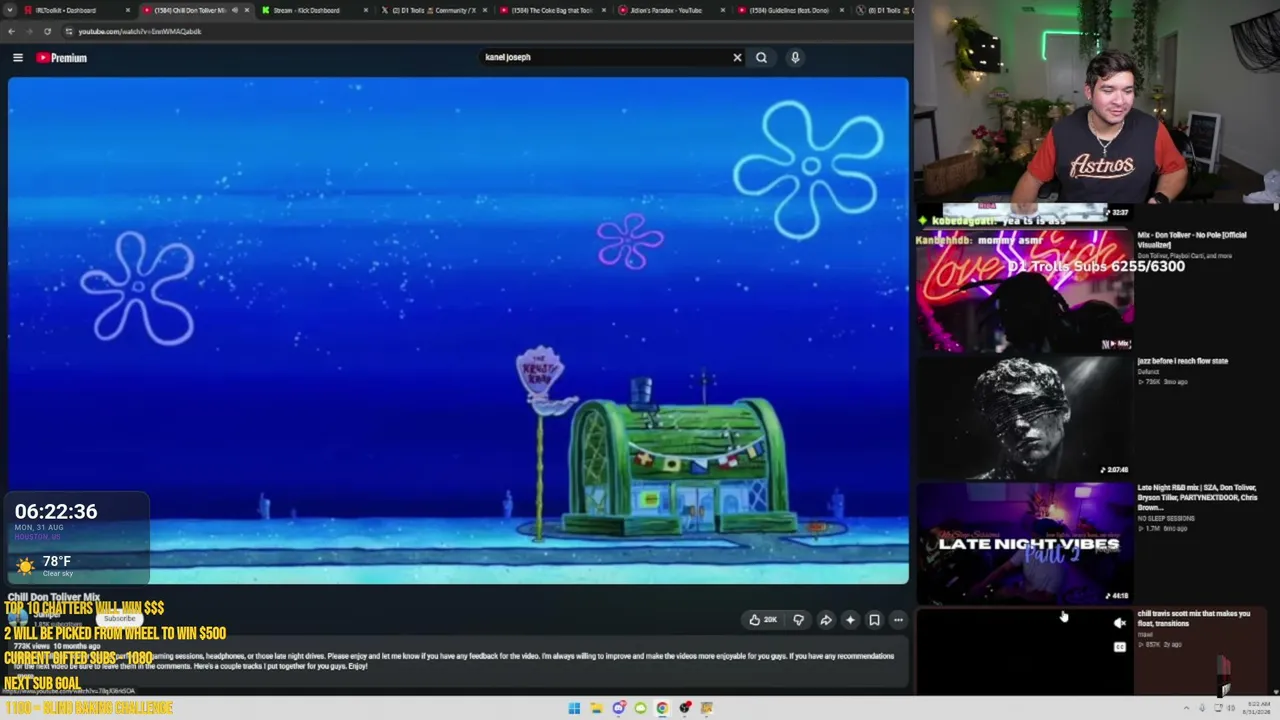Save the video with bookmark icon
This screenshot has width=1280, height=720.
(874, 620)
